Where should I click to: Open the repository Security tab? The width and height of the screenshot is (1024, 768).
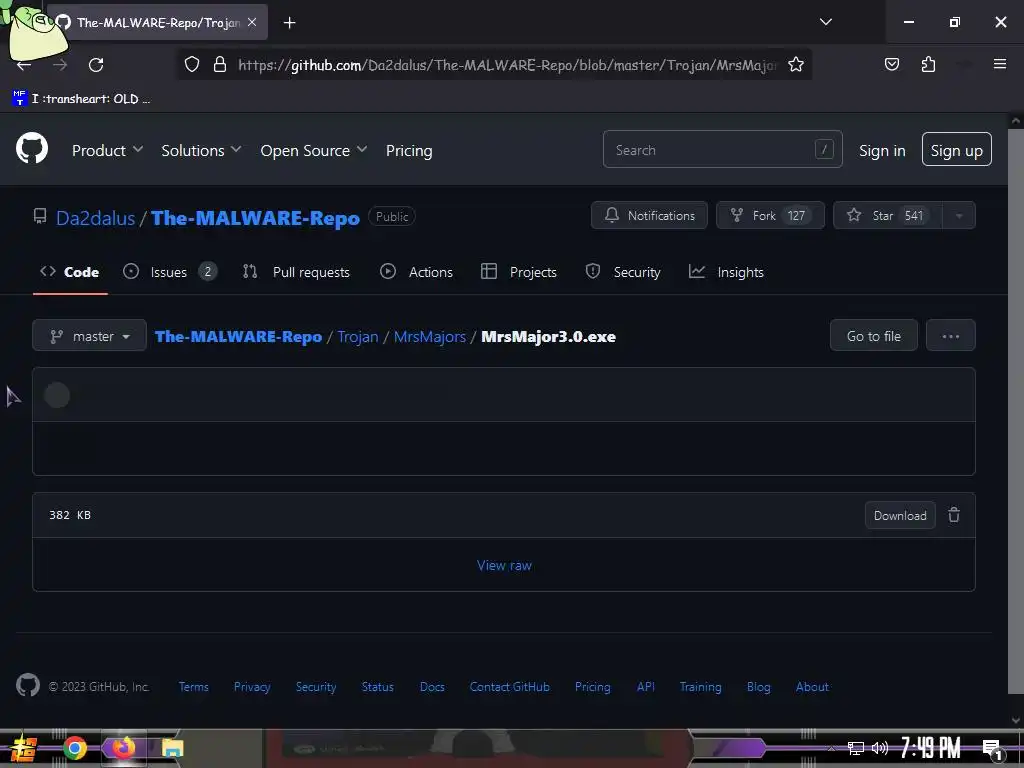[623, 272]
